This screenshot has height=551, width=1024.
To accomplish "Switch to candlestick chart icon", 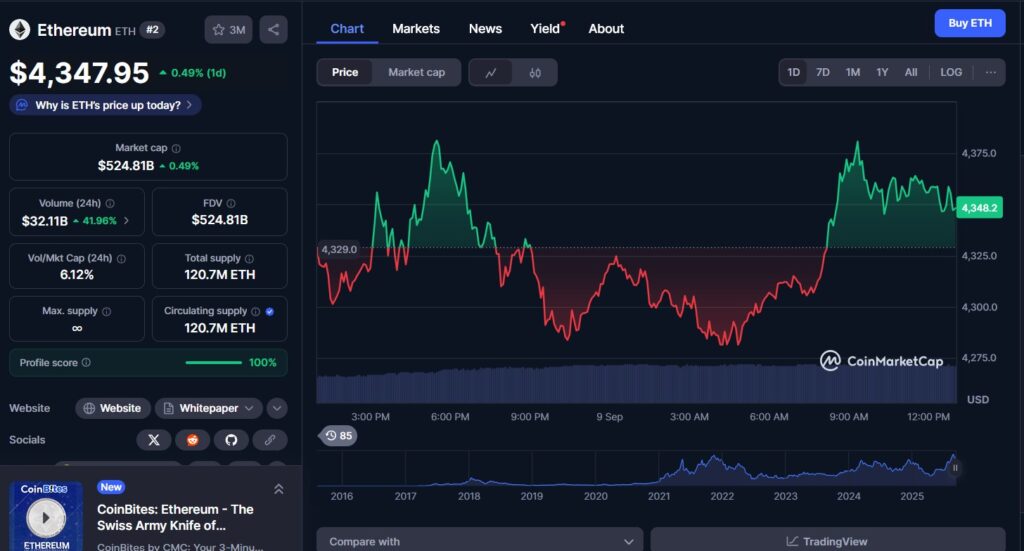I will [x=535, y=72].
